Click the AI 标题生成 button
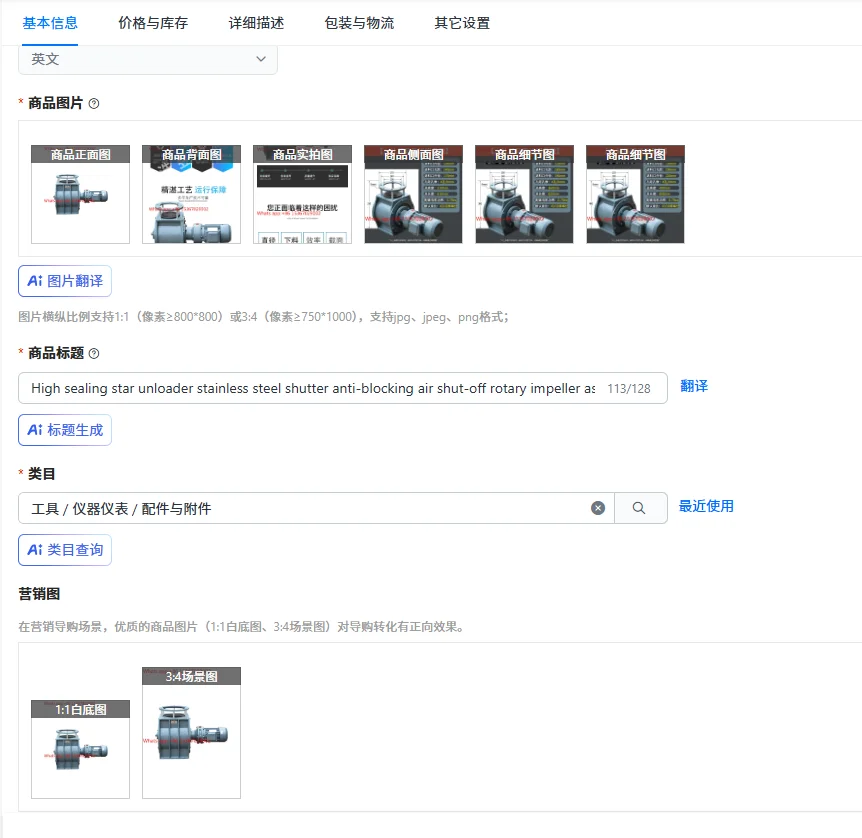This screenshot has height=838, width=862. pos(65,430)
